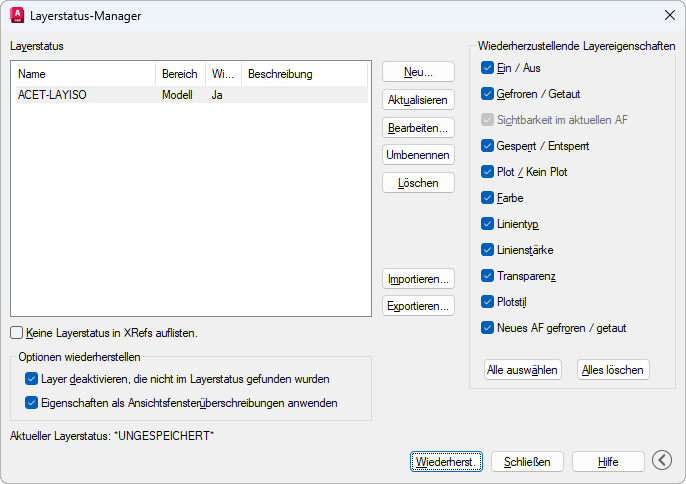Screen dimensions: 686x484
Task: Toggle the Ein / Aus checkbox
Action: [487, 68]
